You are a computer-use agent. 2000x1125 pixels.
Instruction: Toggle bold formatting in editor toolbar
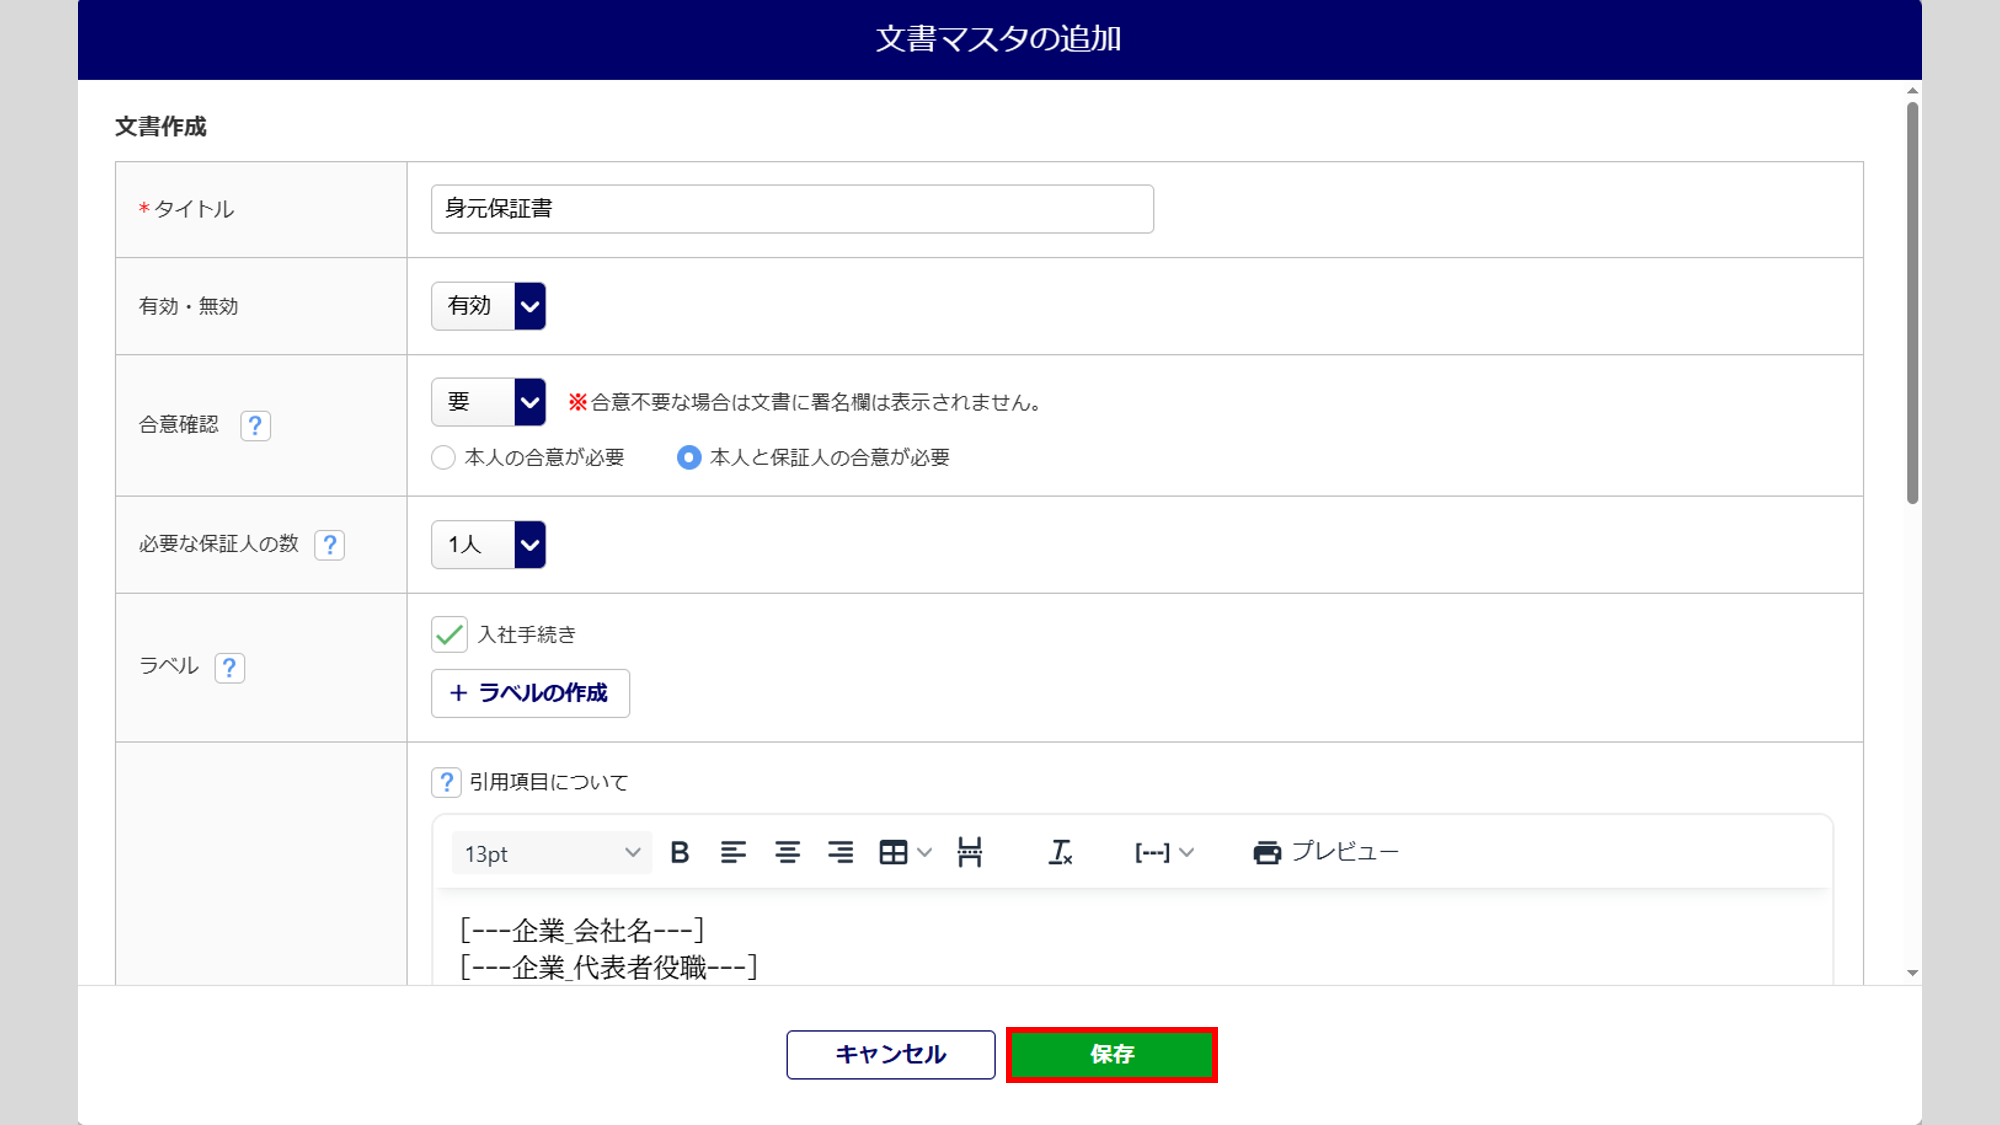(x=680, y=852)
